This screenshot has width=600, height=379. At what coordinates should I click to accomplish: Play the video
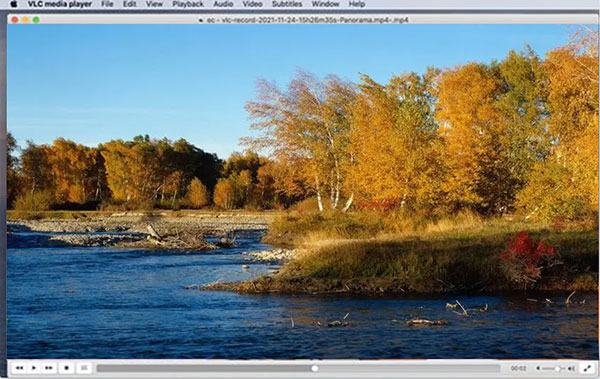point(34,368)
